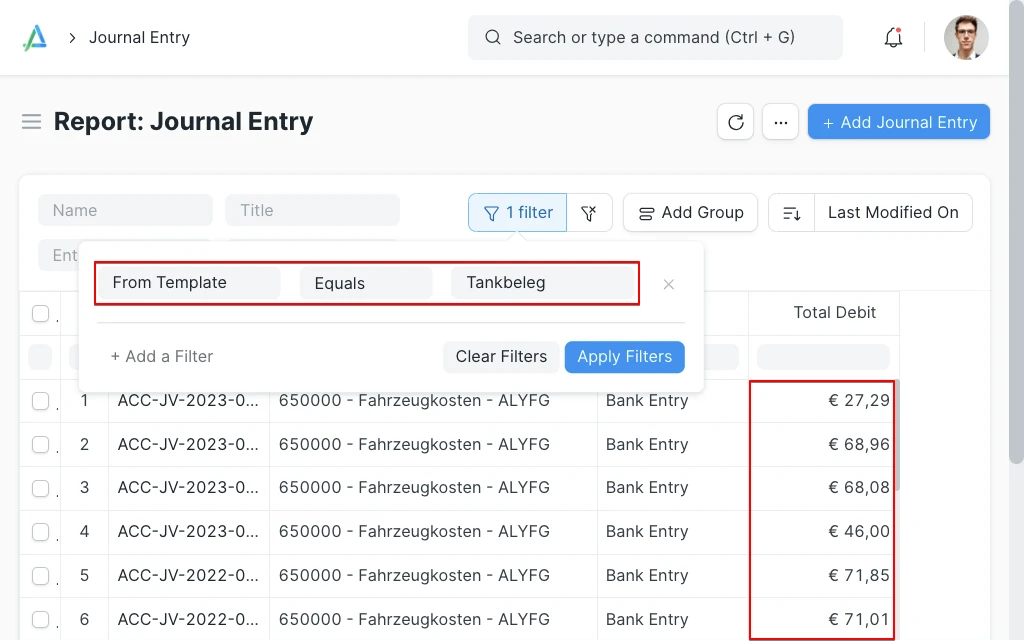1024x644 pixels.
Task: Open the user profile avatar
Action: pos(965,38)
